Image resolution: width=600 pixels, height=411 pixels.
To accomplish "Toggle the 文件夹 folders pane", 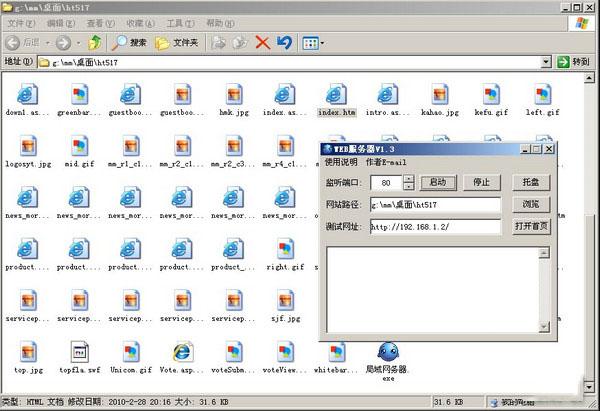I will pyautogui.click(x=177, y=42).
